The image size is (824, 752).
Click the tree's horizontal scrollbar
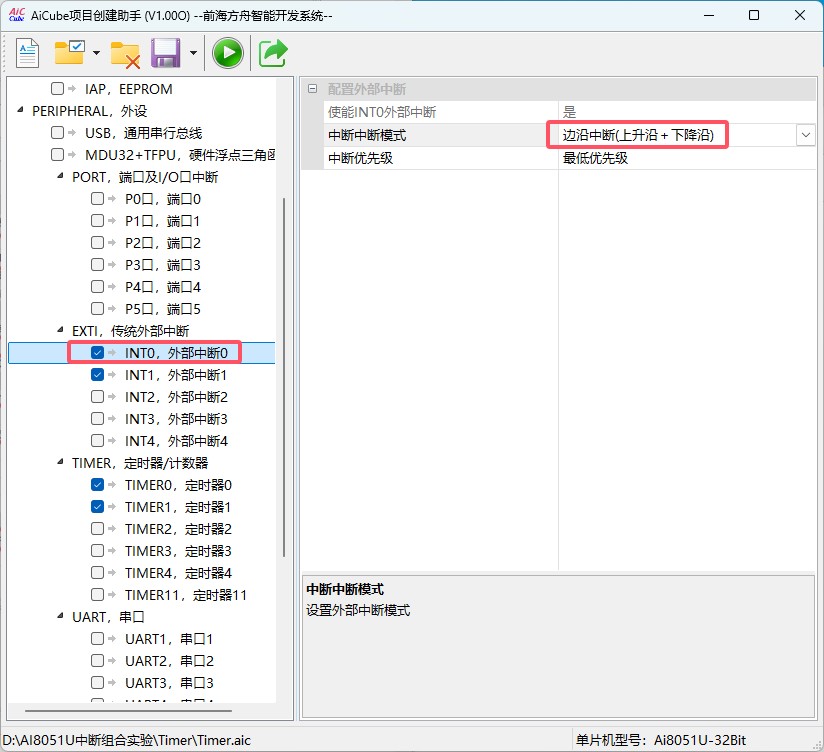point(128,710)
